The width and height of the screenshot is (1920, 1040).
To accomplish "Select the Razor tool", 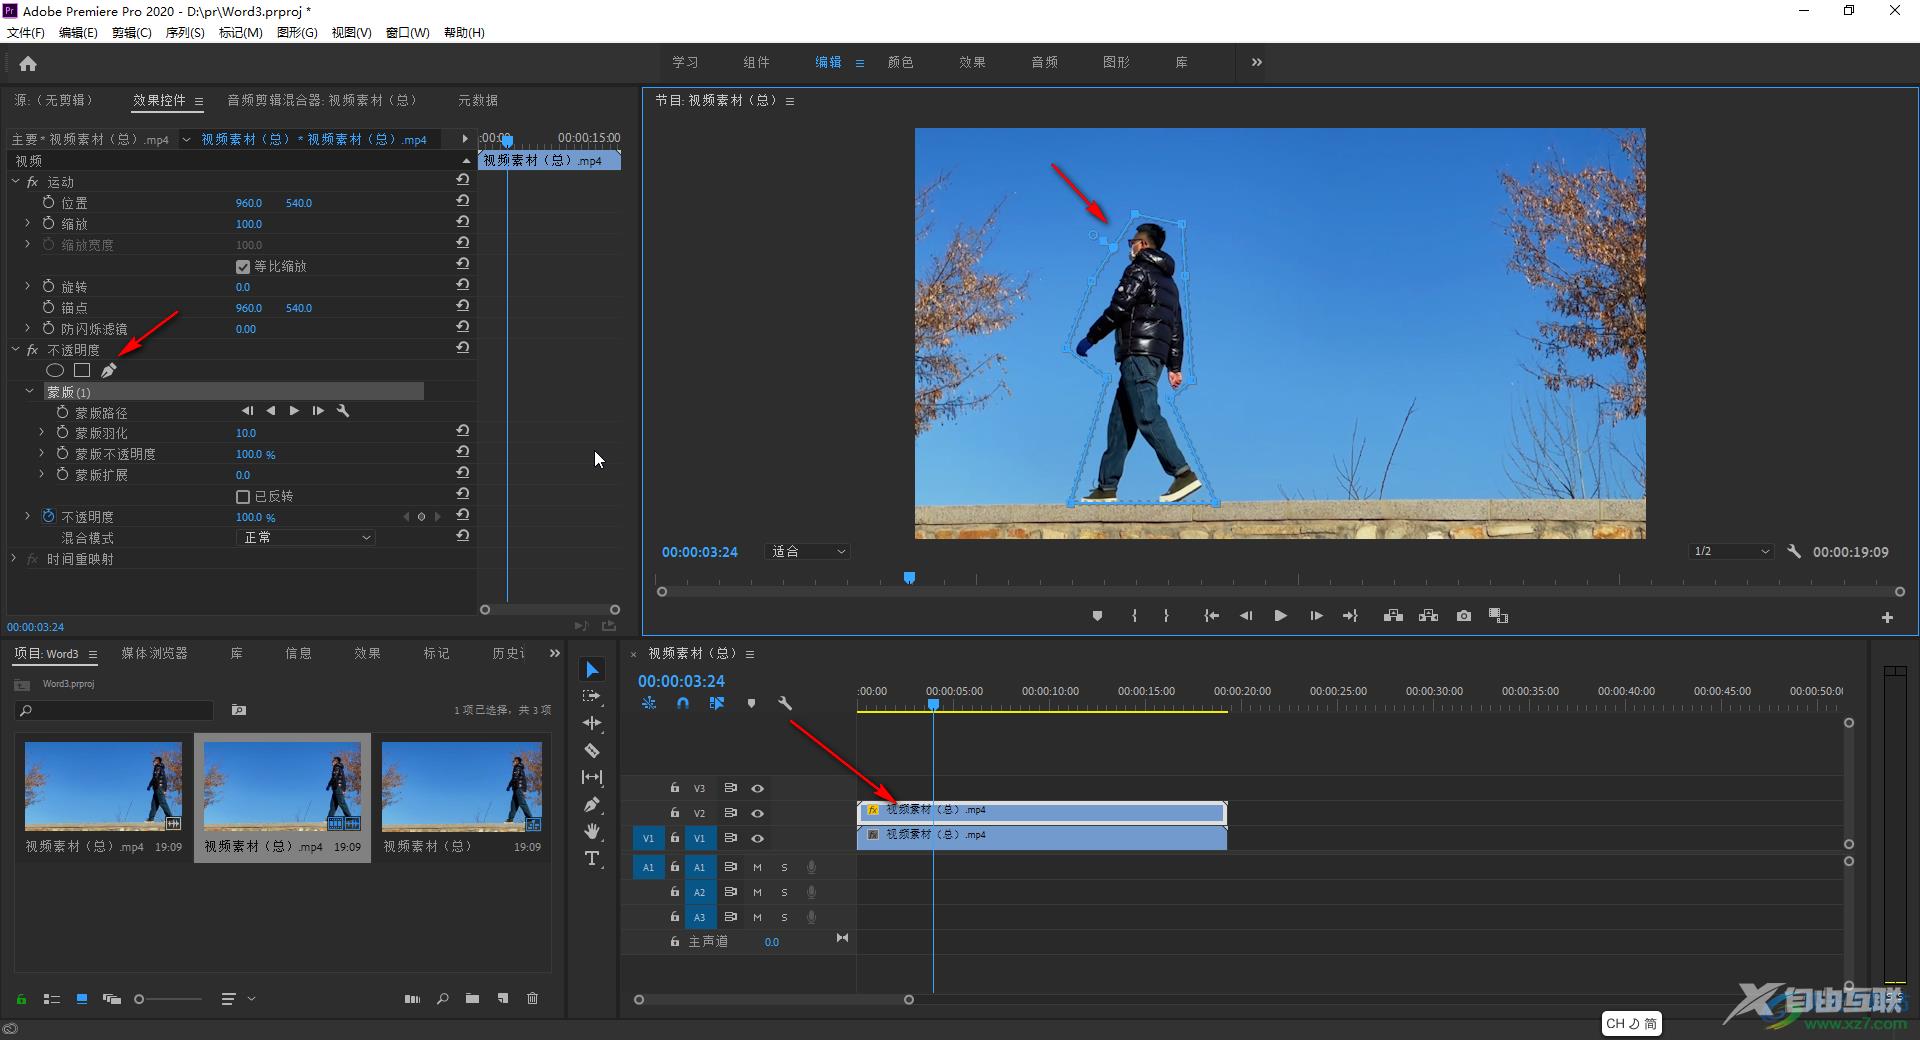I will point(592,750).
